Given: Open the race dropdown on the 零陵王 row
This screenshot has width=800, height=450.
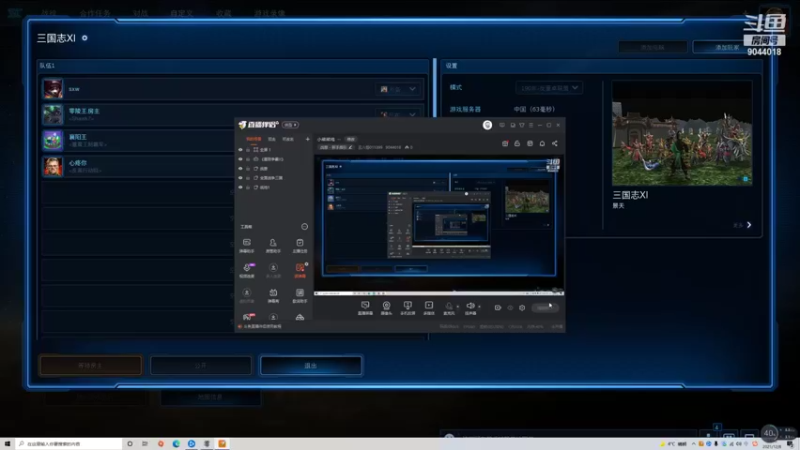Looking at the screenshot, I should (x=398, y=114).
